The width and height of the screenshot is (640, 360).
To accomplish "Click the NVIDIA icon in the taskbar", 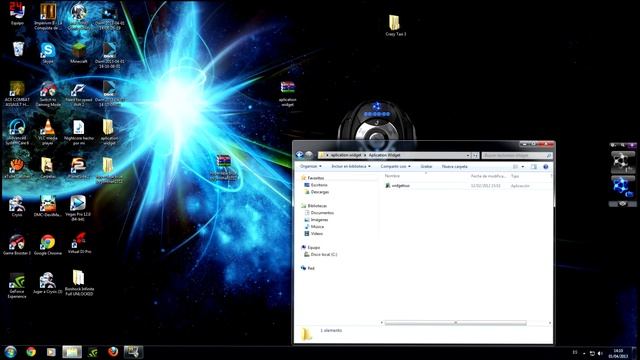I will [93, 352].
